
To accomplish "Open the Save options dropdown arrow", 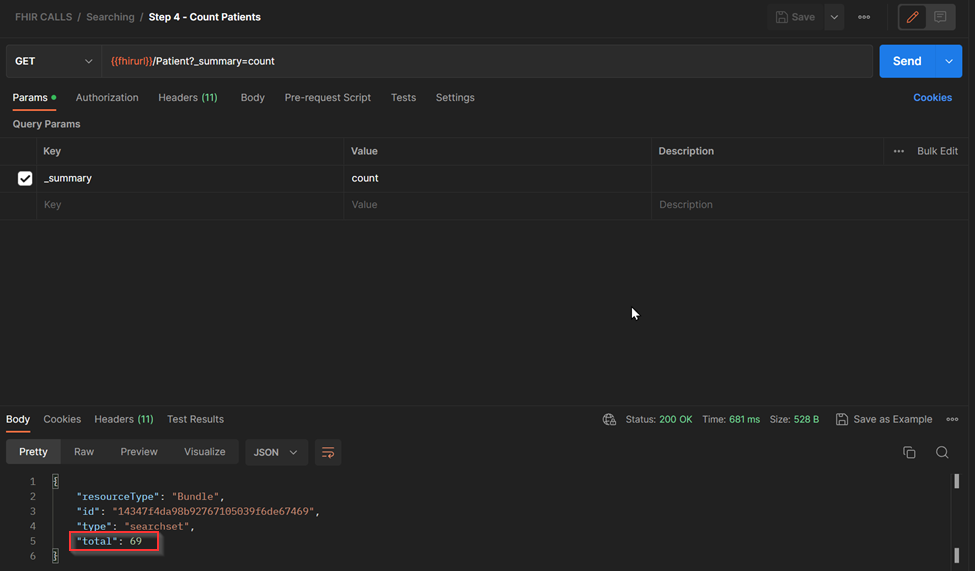I will point(834,17).
